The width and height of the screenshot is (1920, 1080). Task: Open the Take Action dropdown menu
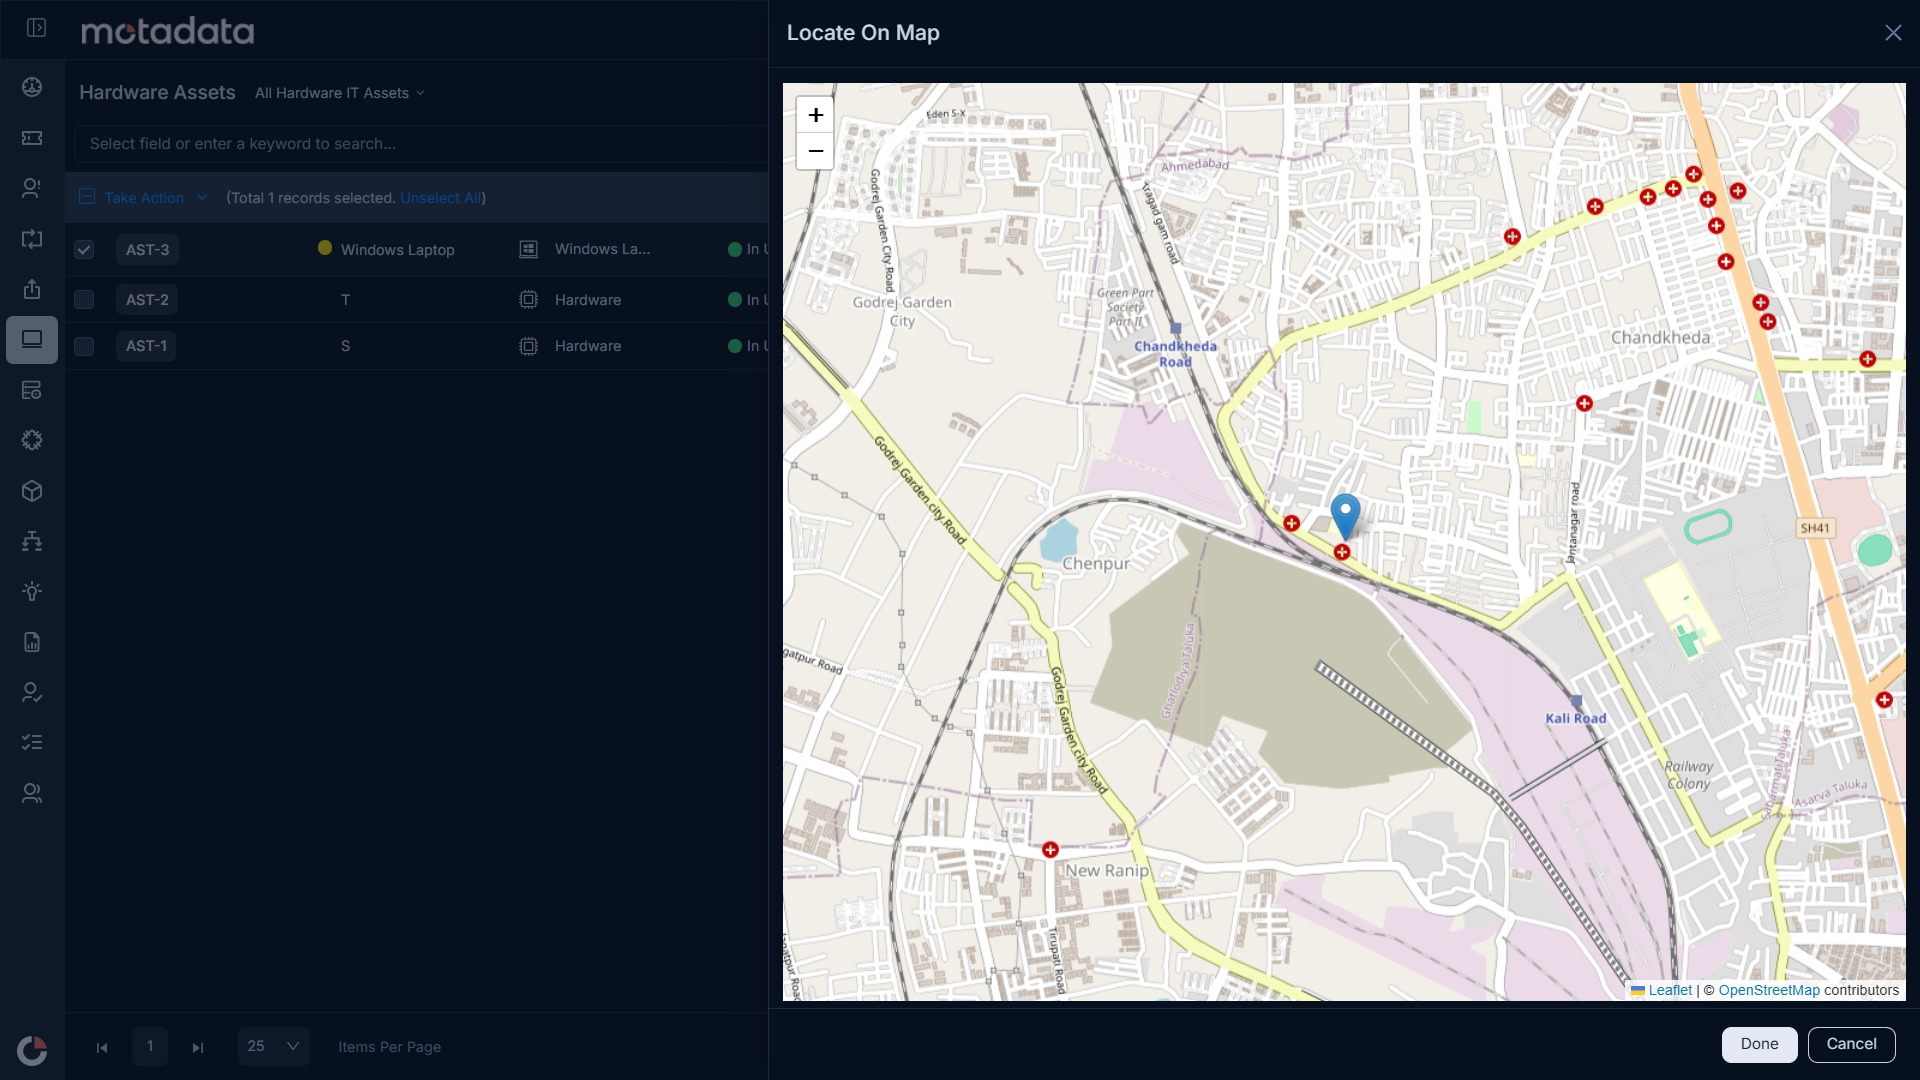[x=156, y=198]
